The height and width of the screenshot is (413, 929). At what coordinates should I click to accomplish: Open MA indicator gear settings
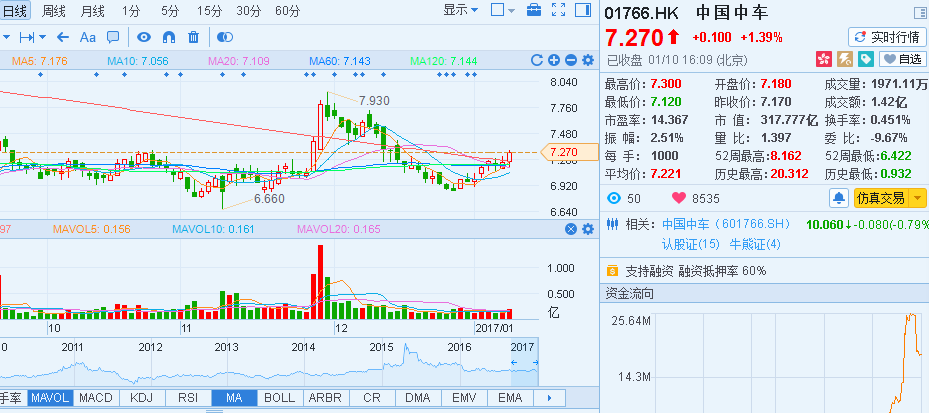pos(588,60)
